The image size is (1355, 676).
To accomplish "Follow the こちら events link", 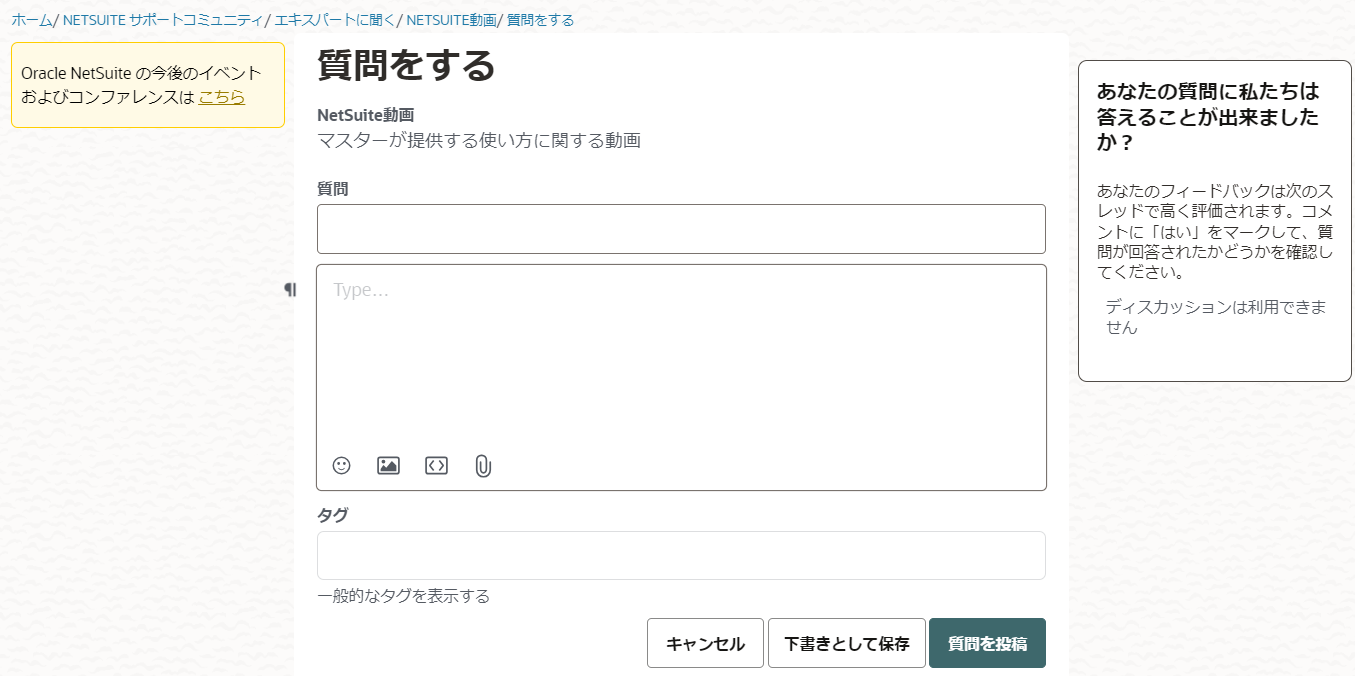I will coord(222,97).
